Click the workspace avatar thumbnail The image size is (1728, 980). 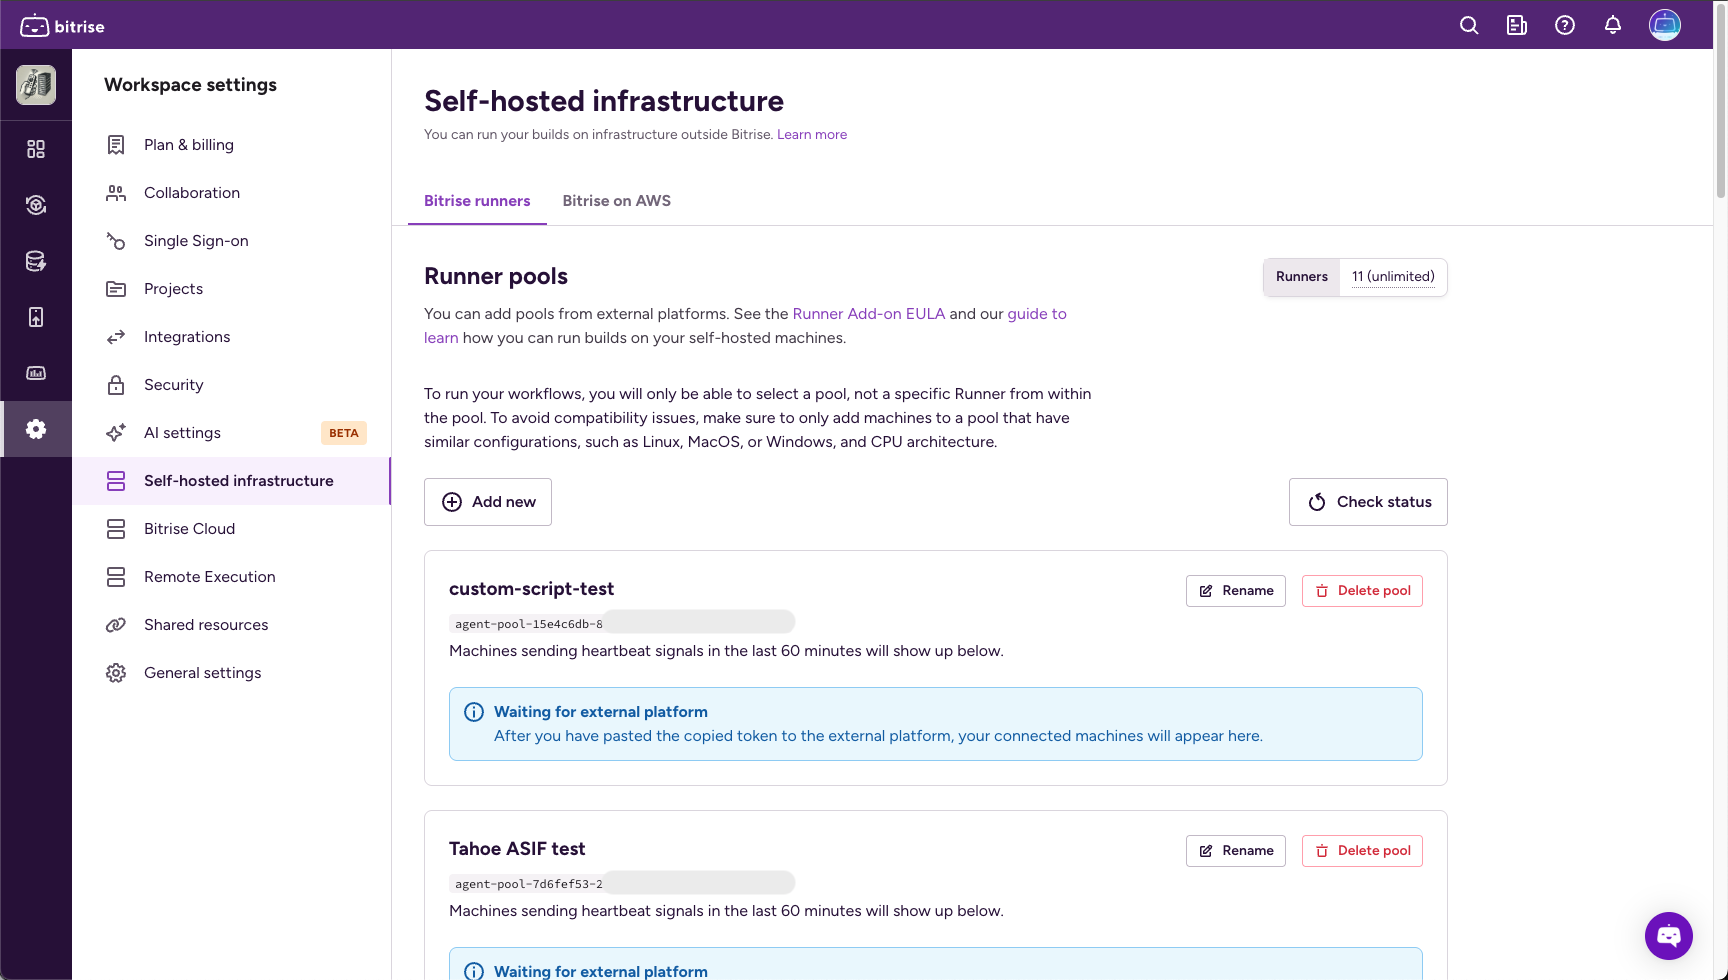36,85
